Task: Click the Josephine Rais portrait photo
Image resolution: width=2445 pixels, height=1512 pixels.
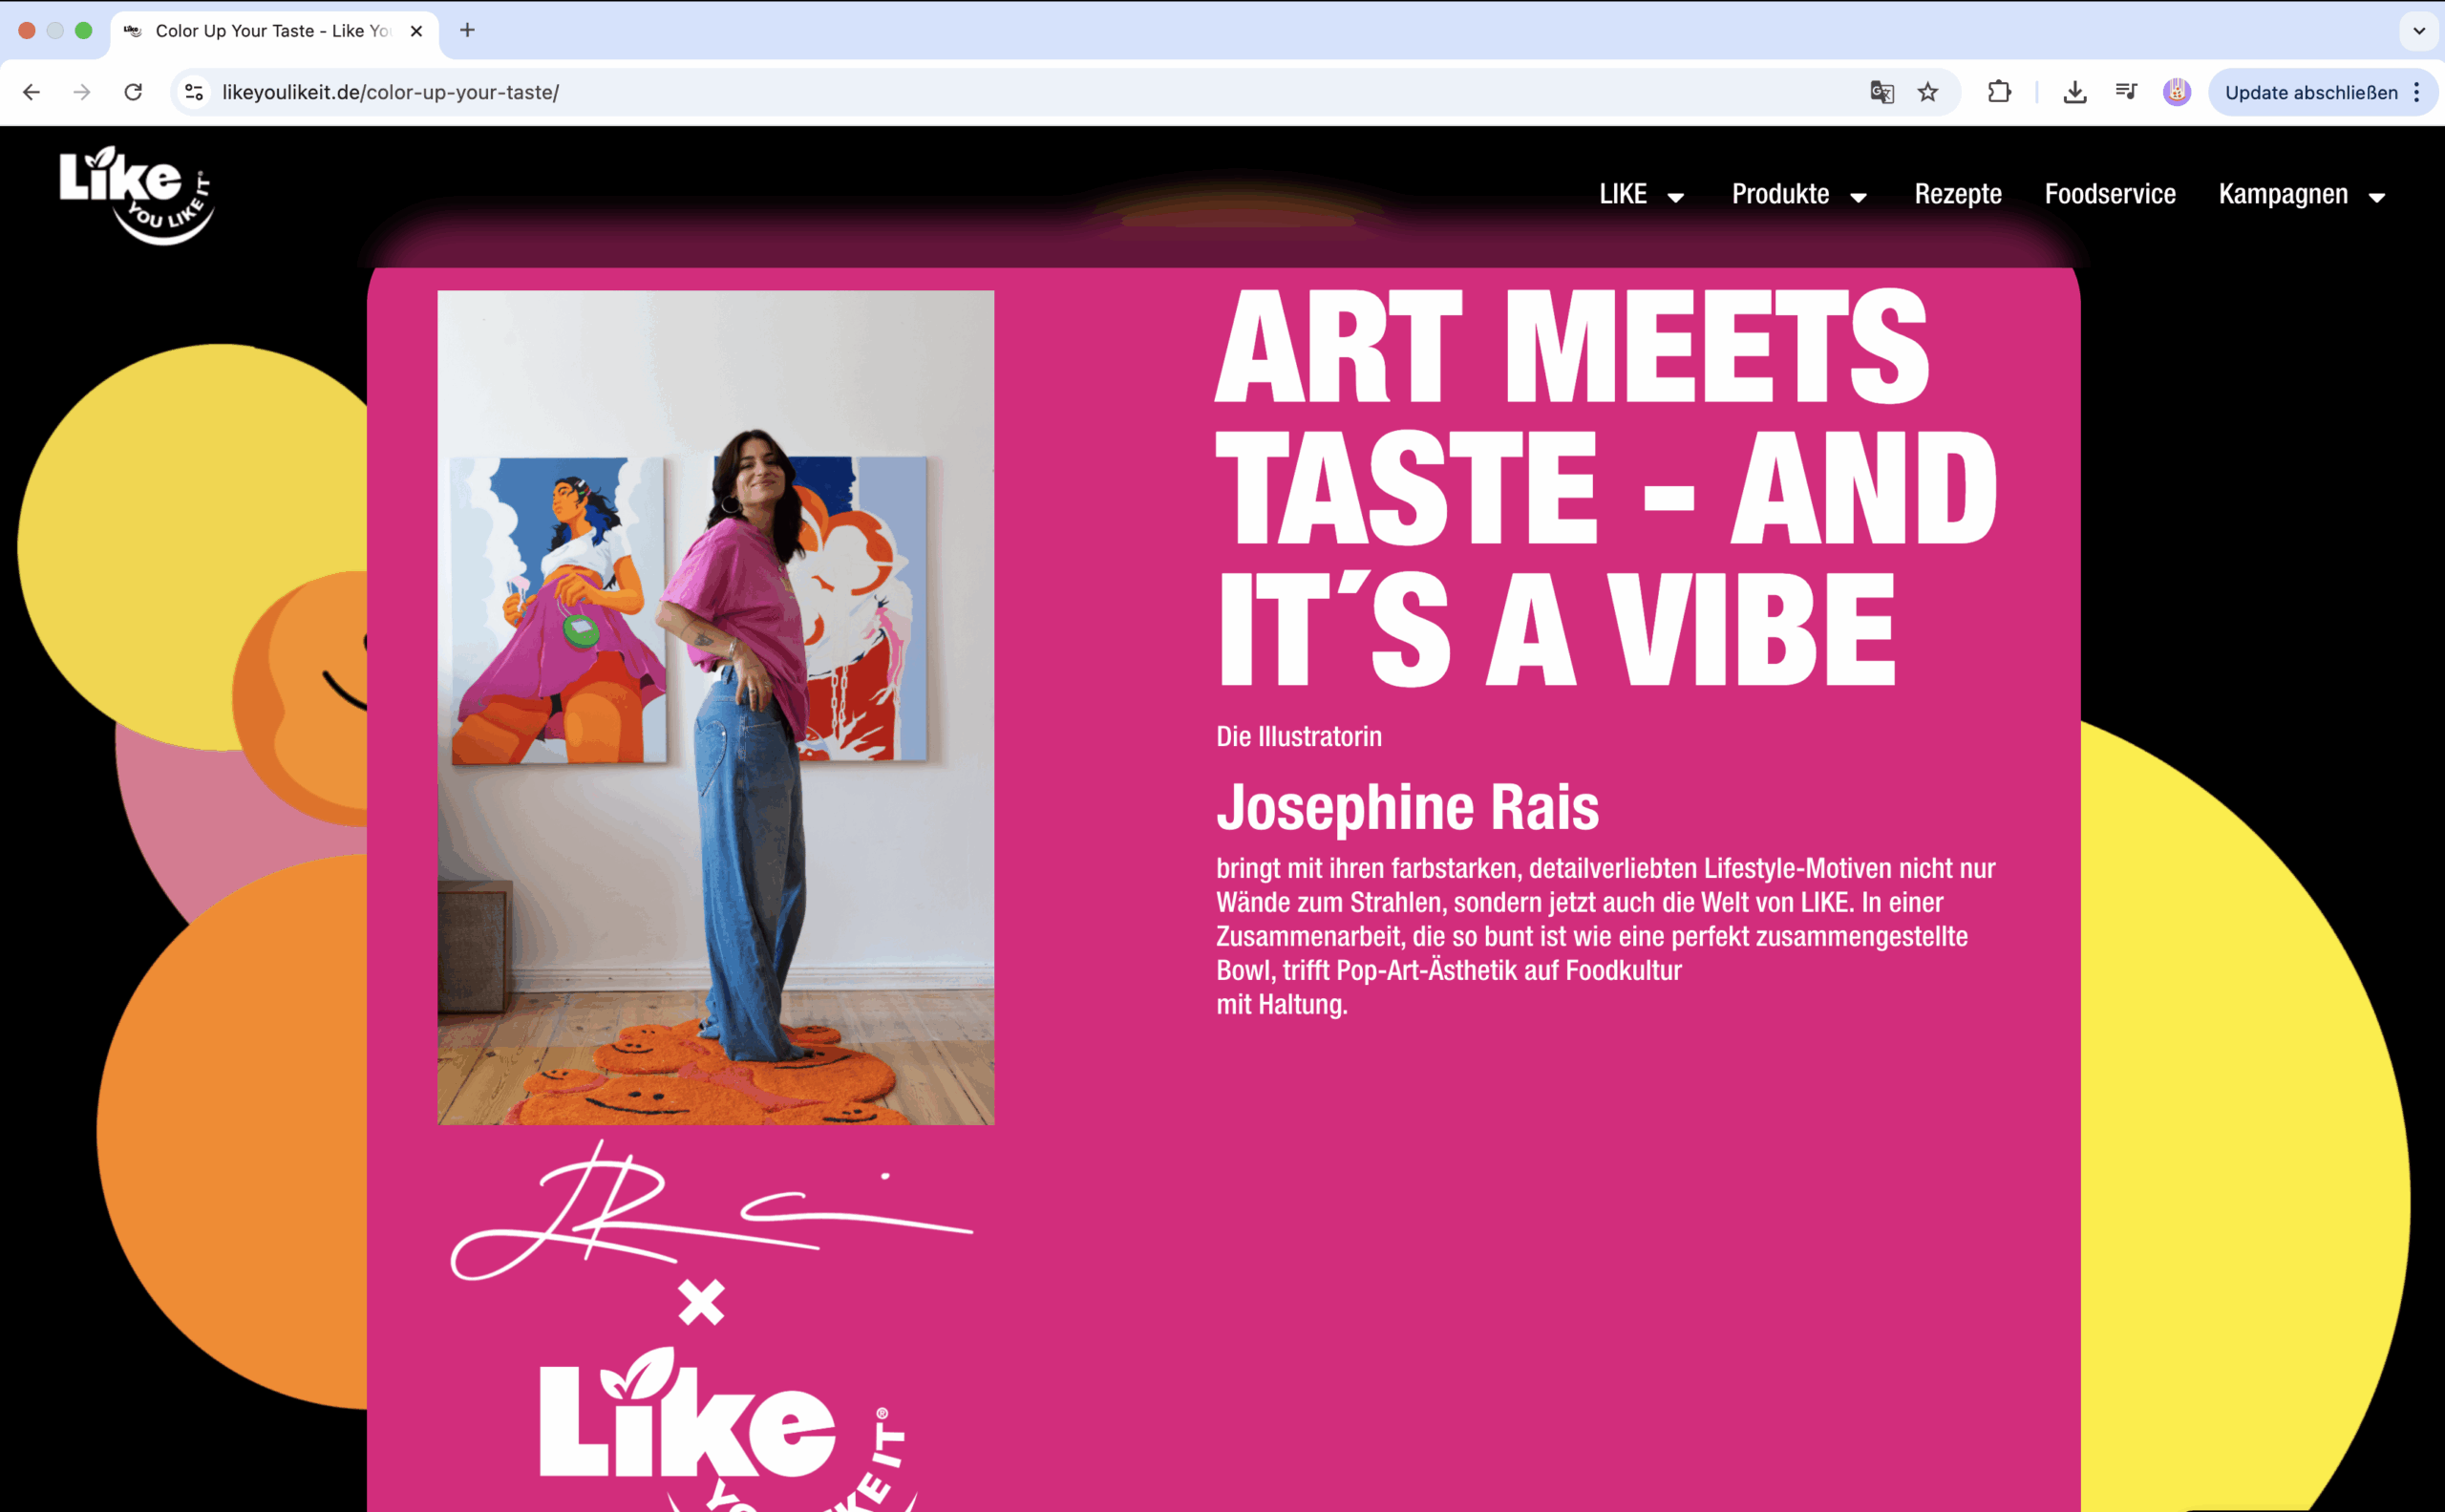Action: pyautogui.click(x=716, y=708)
